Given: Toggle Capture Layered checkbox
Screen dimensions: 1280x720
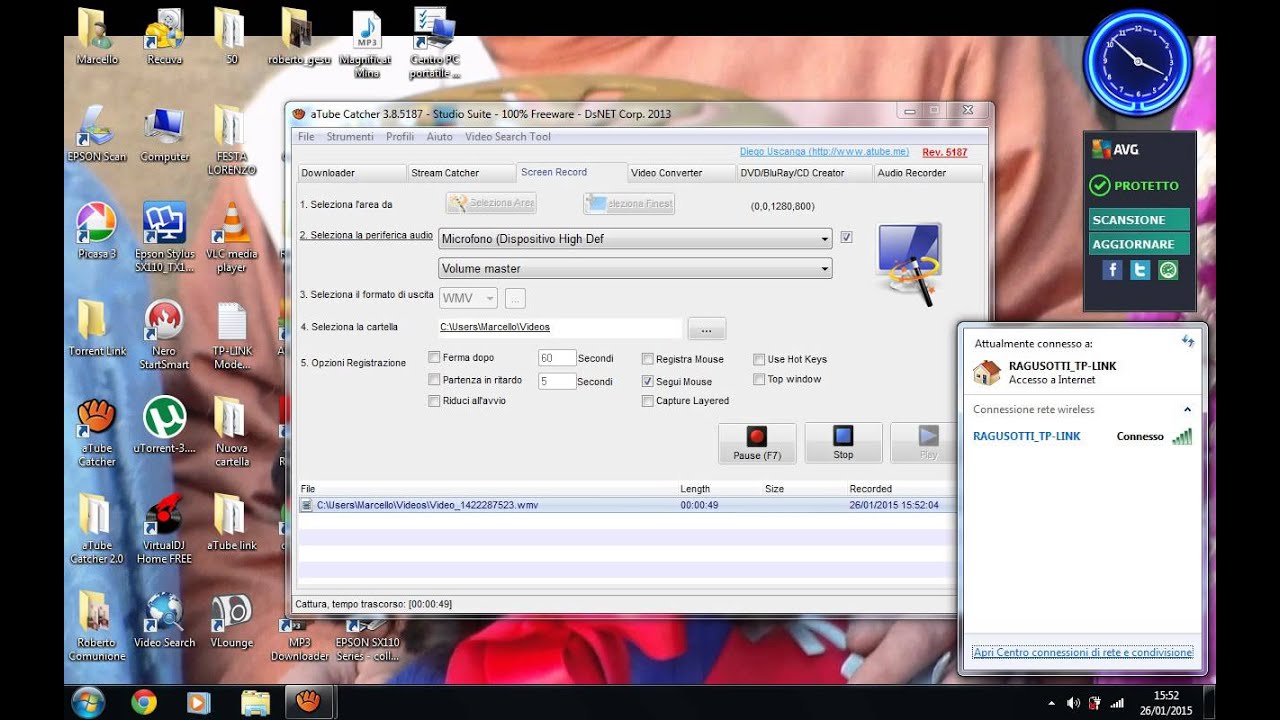Looking at the screenshot, I should tap(648, 401).
